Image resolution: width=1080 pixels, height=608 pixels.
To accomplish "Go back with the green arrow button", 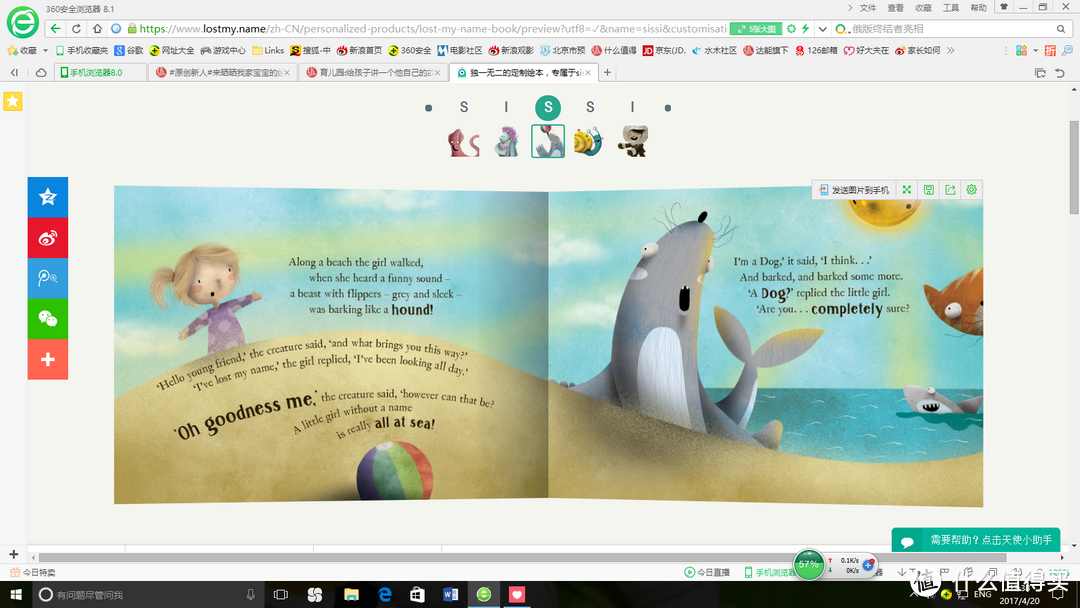I will coord(56,28).
